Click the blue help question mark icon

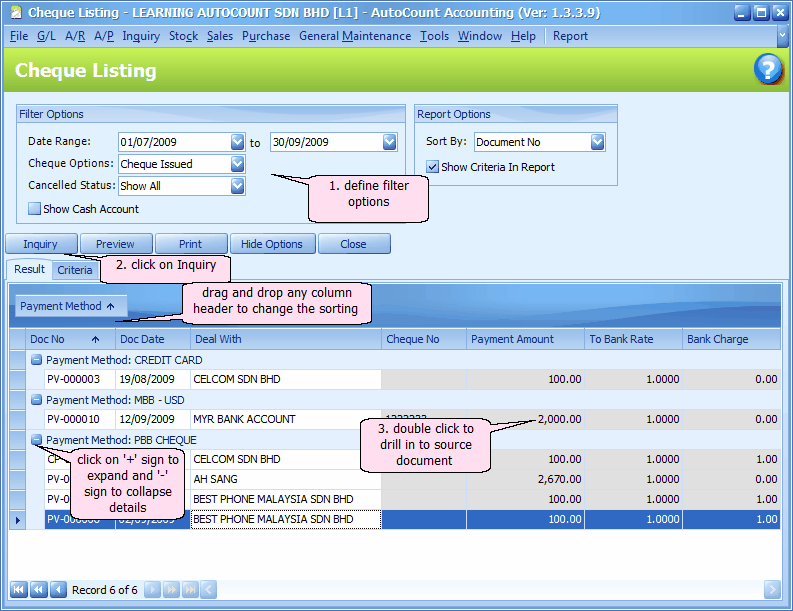click(768, 70)
